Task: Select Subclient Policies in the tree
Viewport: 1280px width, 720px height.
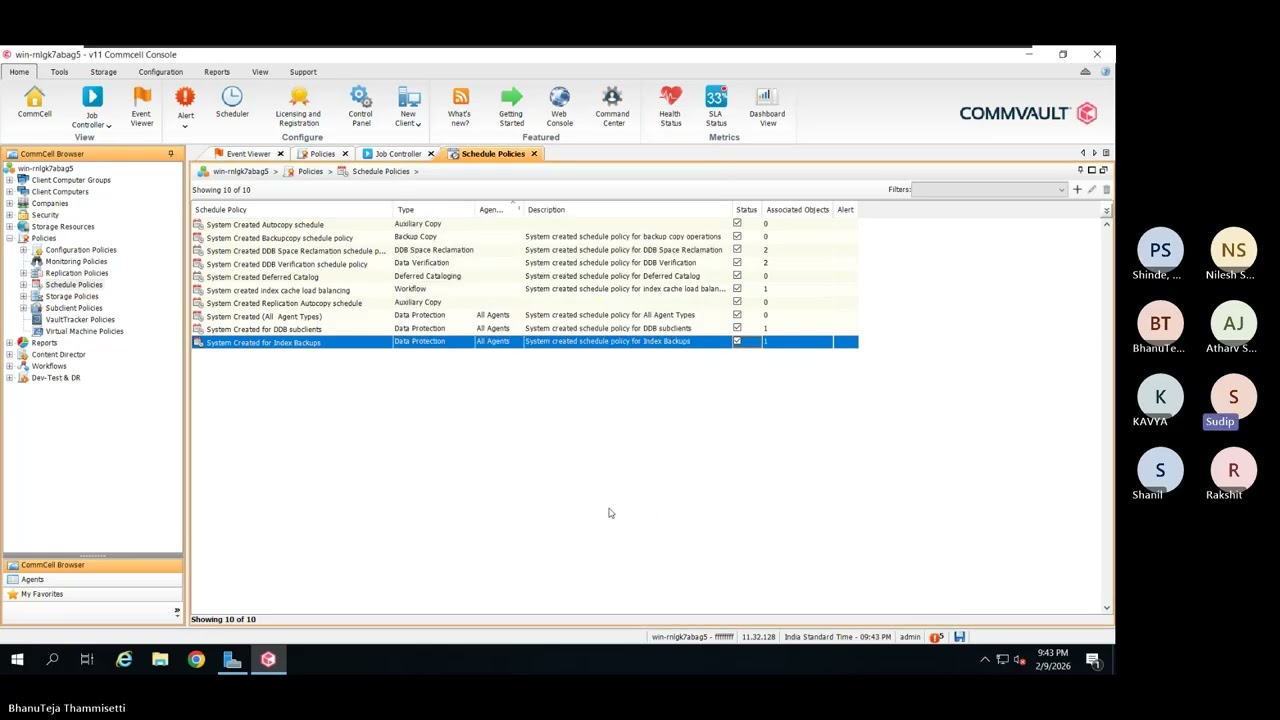Action: click(74, 308)
